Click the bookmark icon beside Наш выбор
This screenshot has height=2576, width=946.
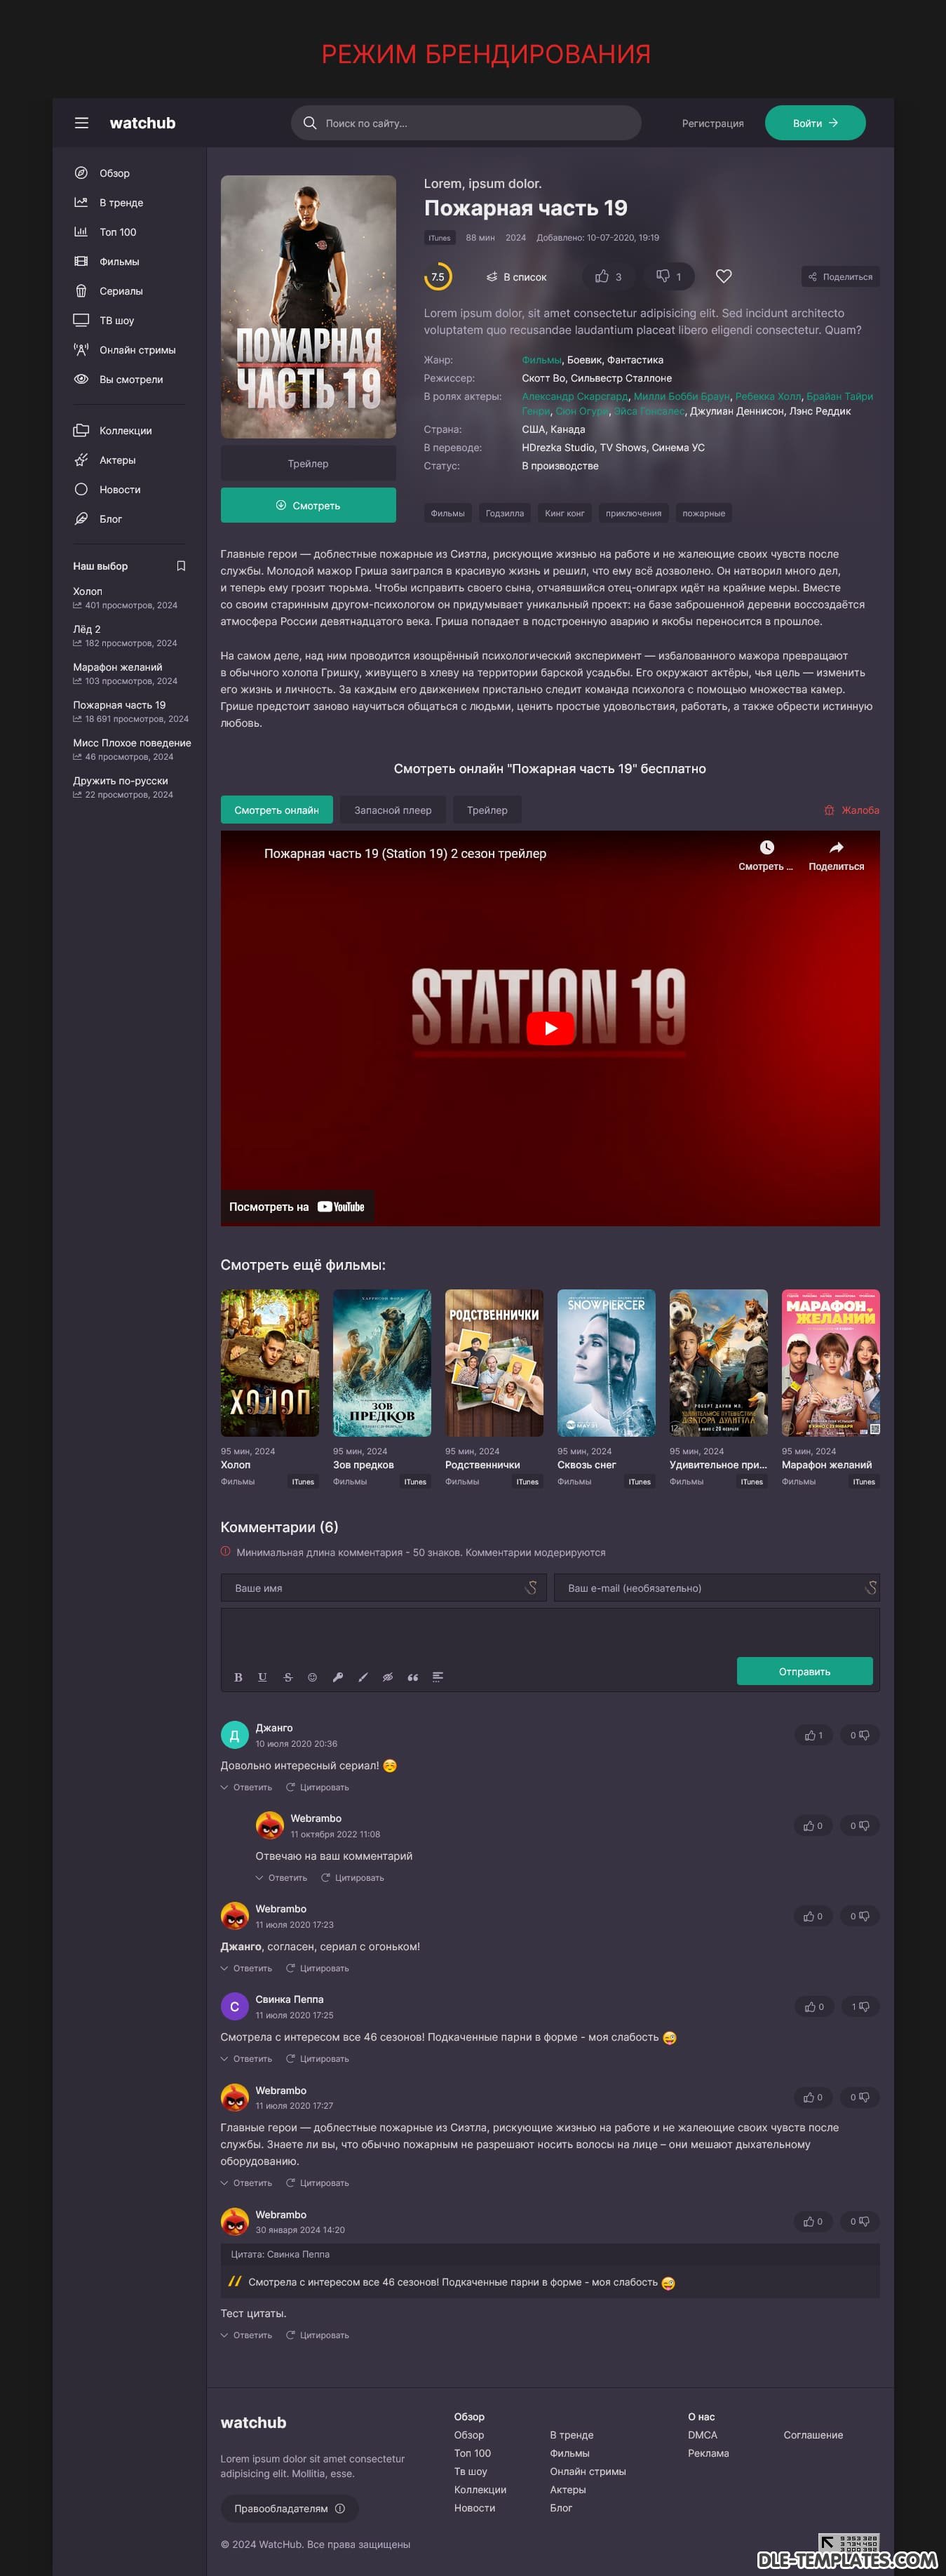pos(181,566)
